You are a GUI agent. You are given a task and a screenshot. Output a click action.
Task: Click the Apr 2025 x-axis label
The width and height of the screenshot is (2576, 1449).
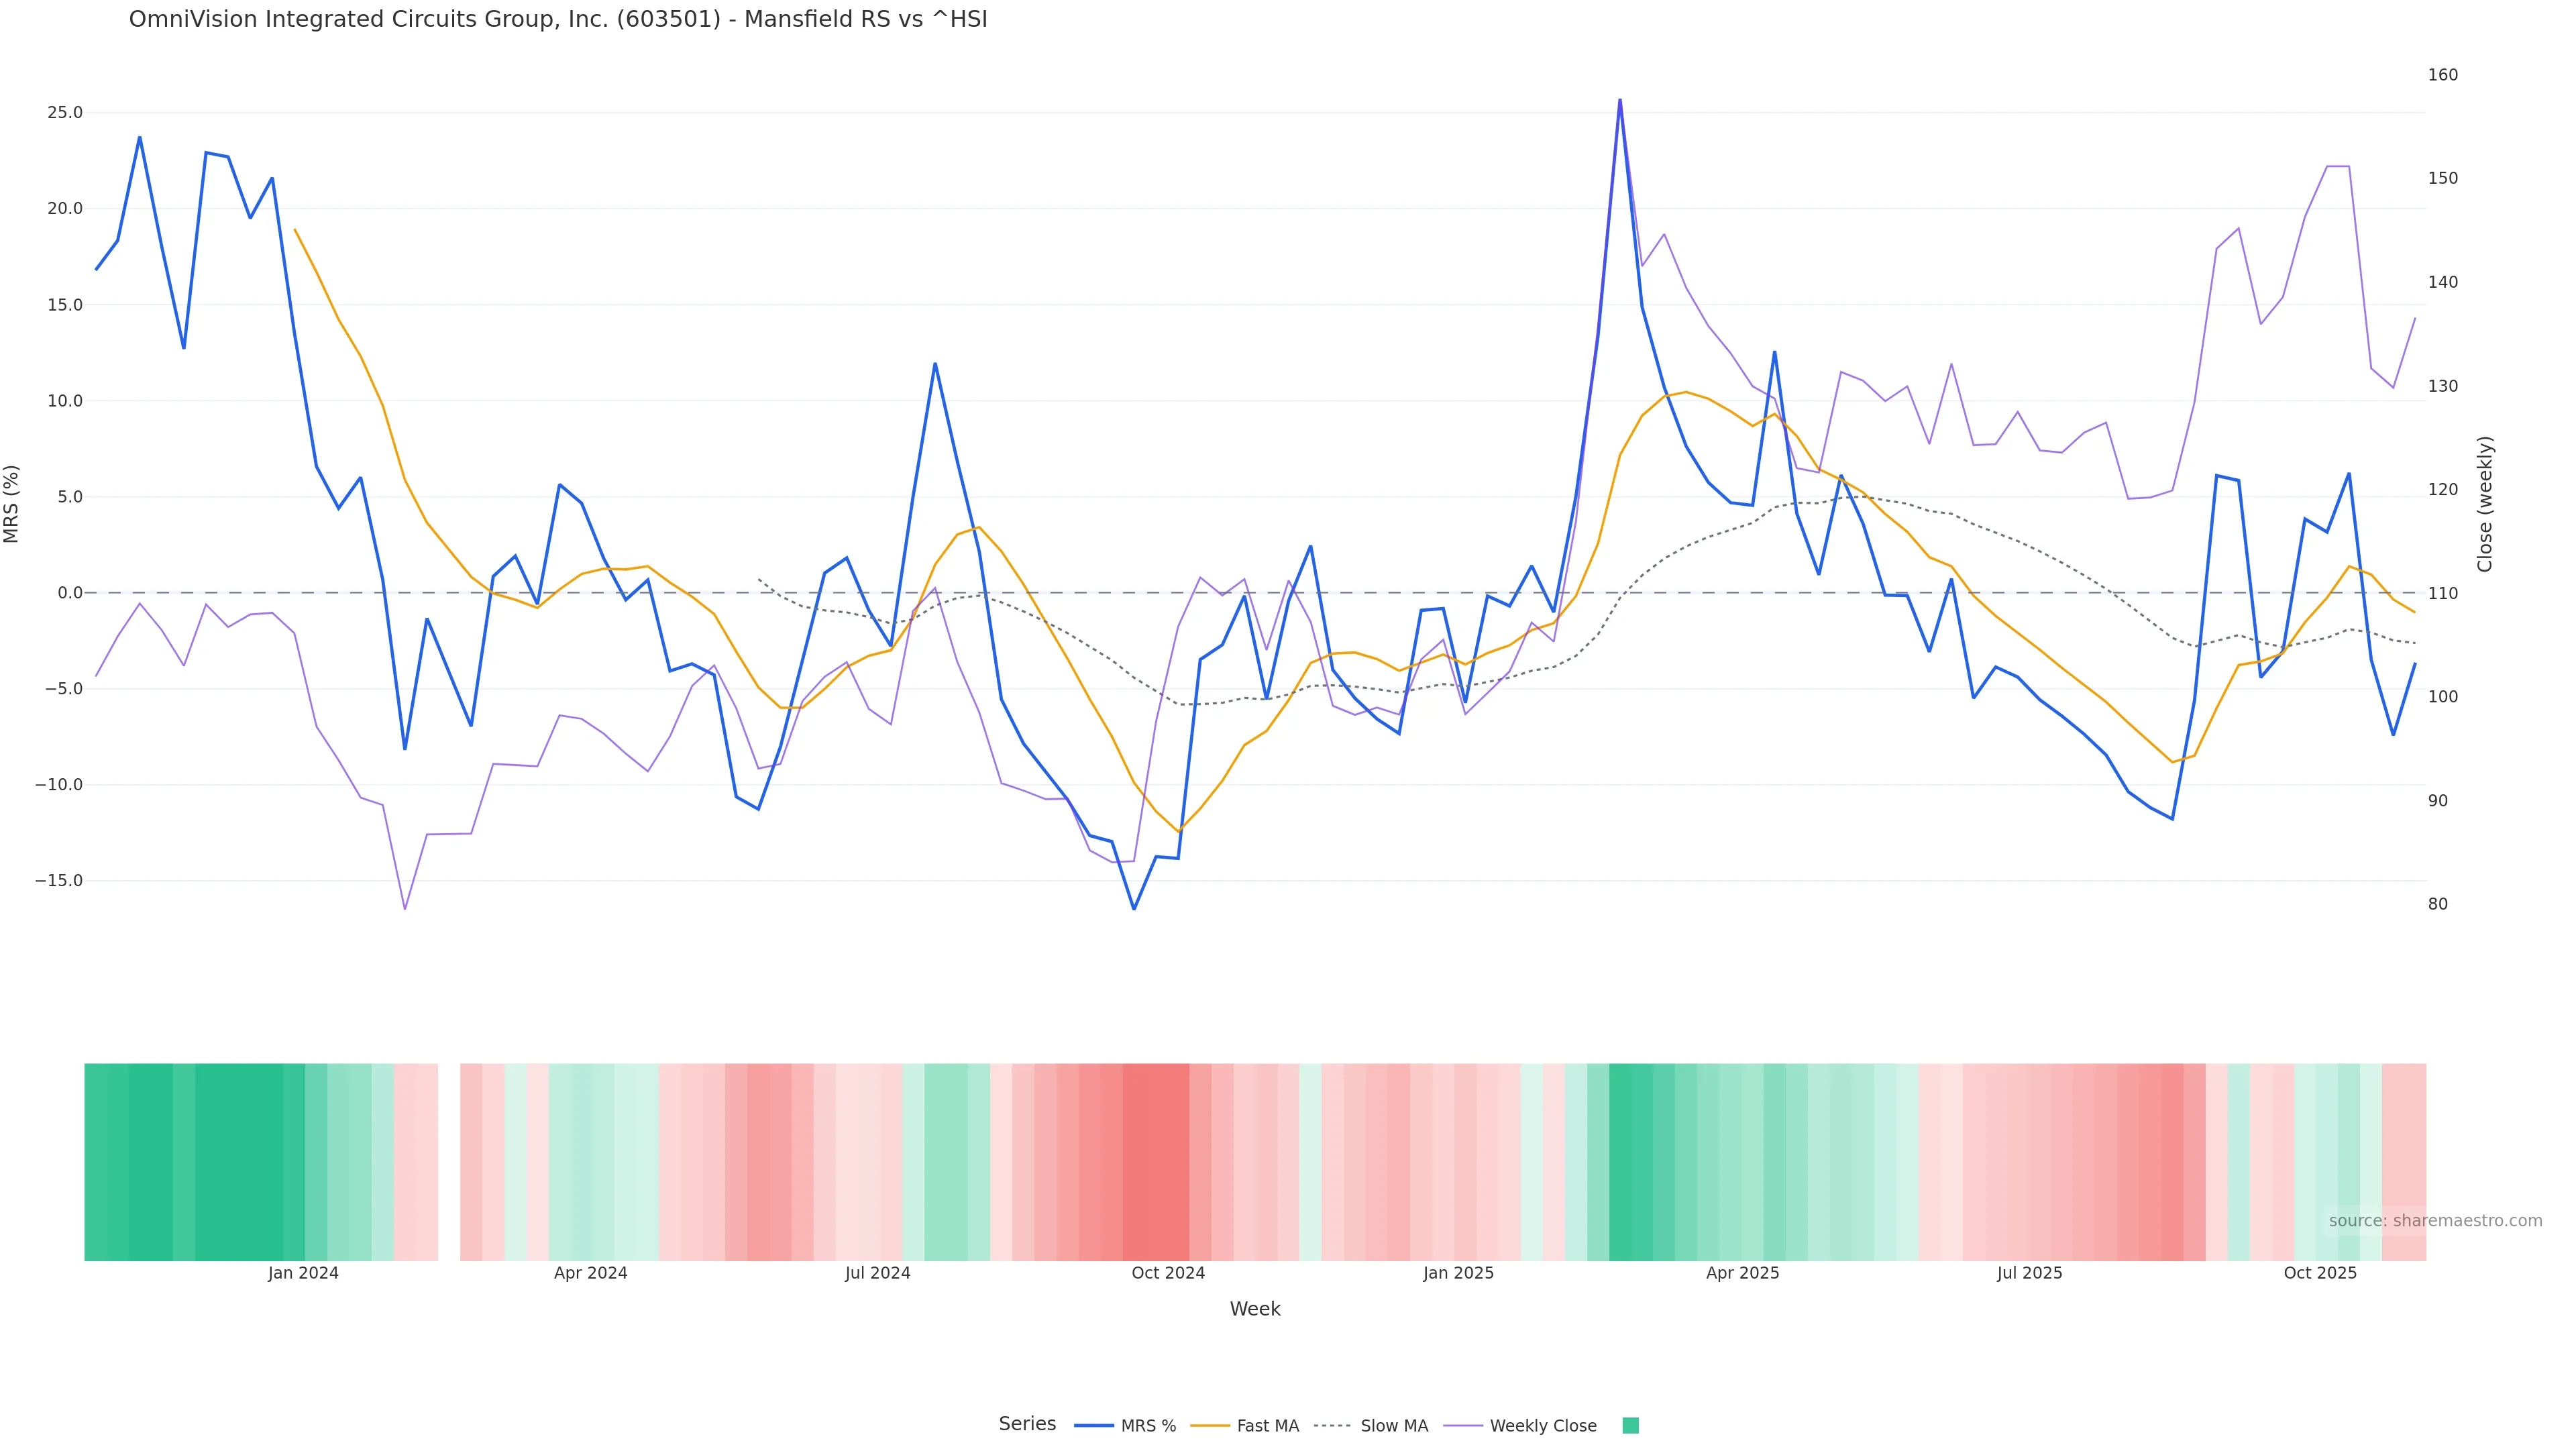click(x=1742, y=1273)
